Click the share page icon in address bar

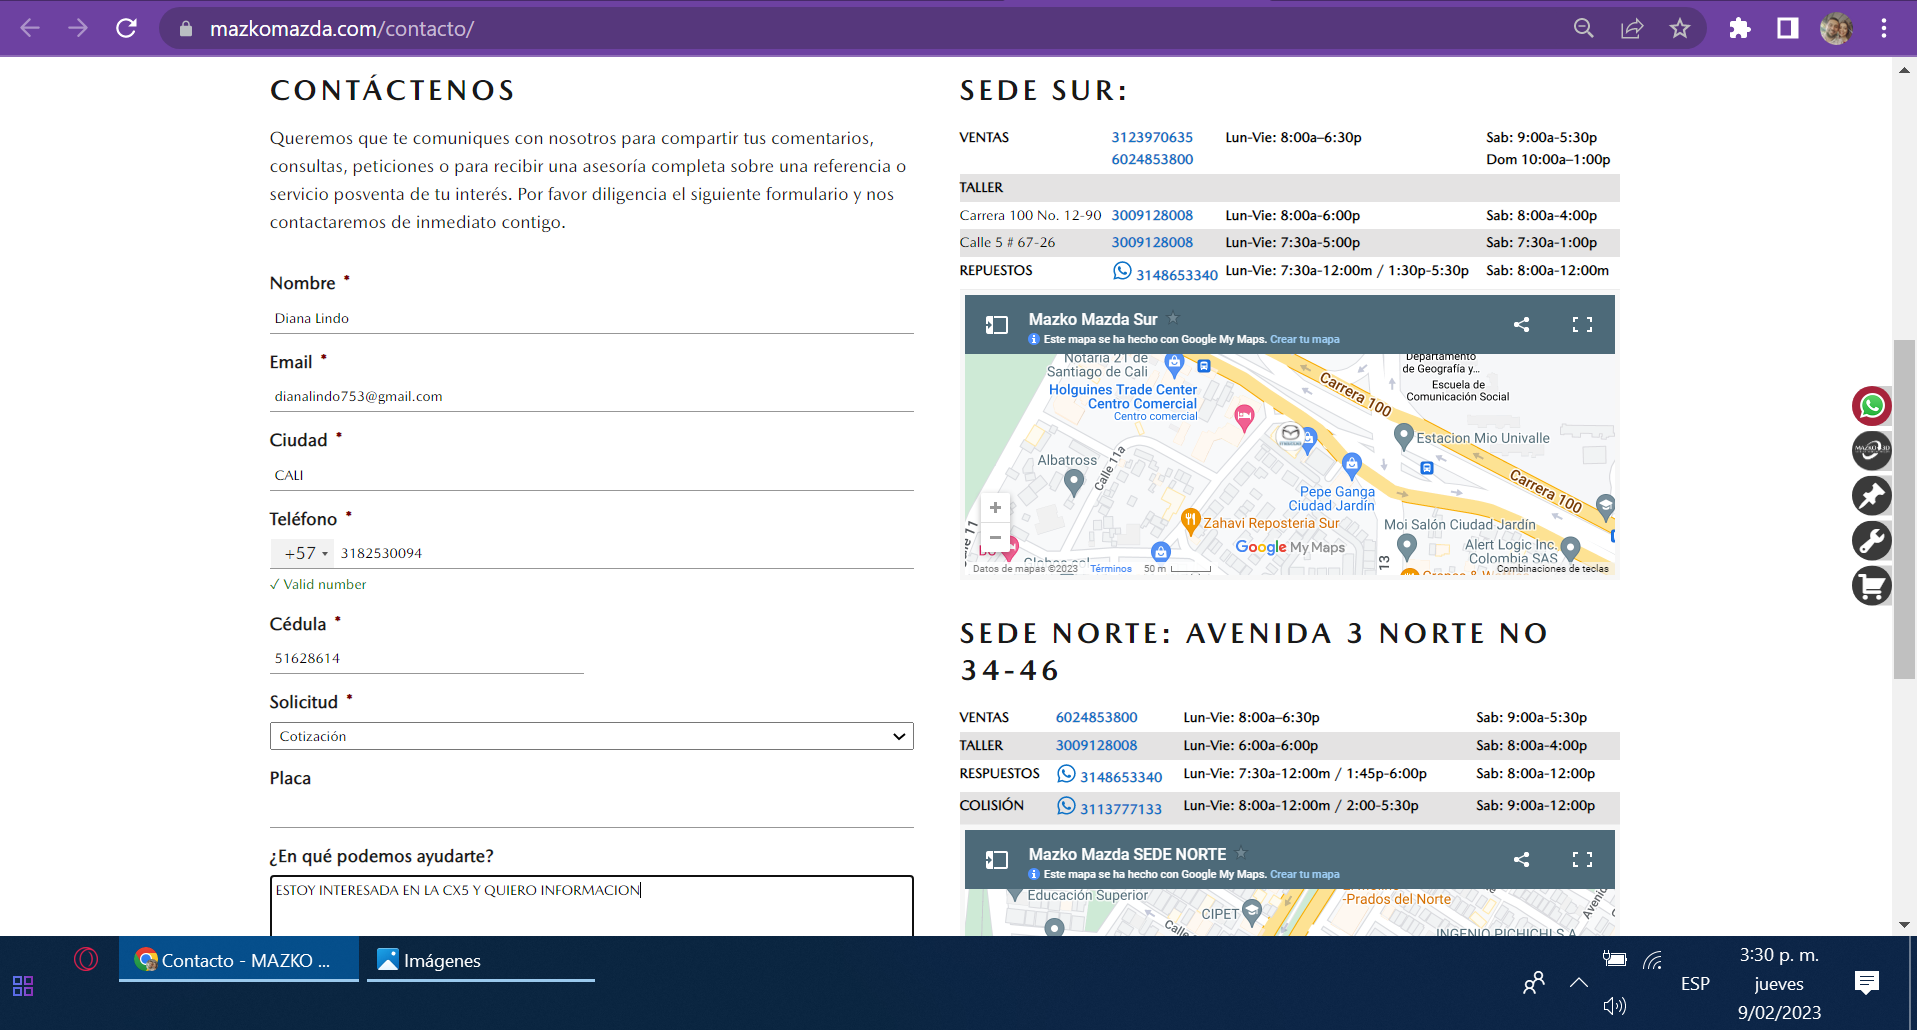click(1632, 28)
